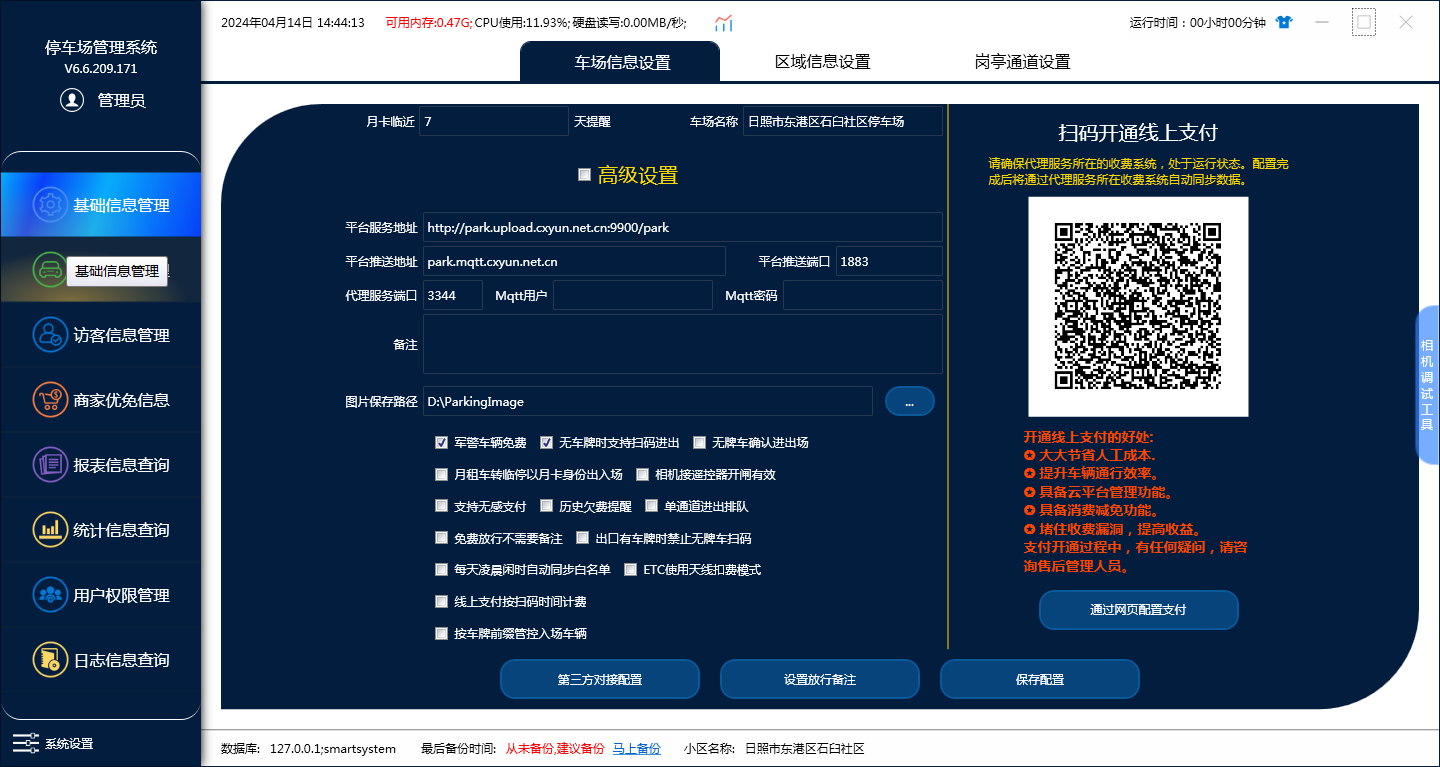Viewport: 1440px width, 767px height.
Task: Open 系统设置 sliders icon at bottom left
Action: click(25, 743)
